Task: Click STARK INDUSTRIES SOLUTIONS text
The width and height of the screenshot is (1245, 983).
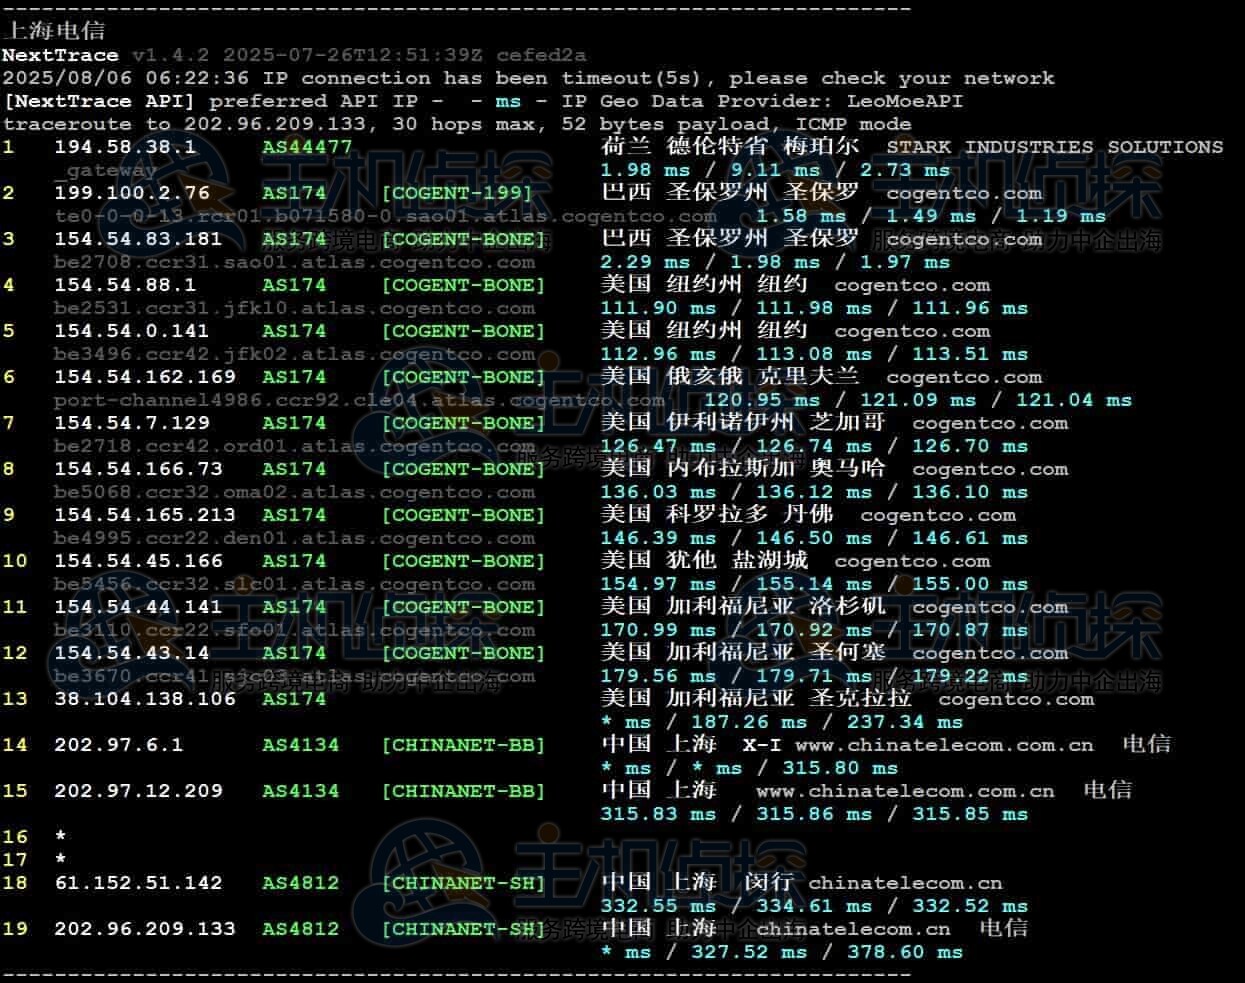Action: (x=1054, y=147)
